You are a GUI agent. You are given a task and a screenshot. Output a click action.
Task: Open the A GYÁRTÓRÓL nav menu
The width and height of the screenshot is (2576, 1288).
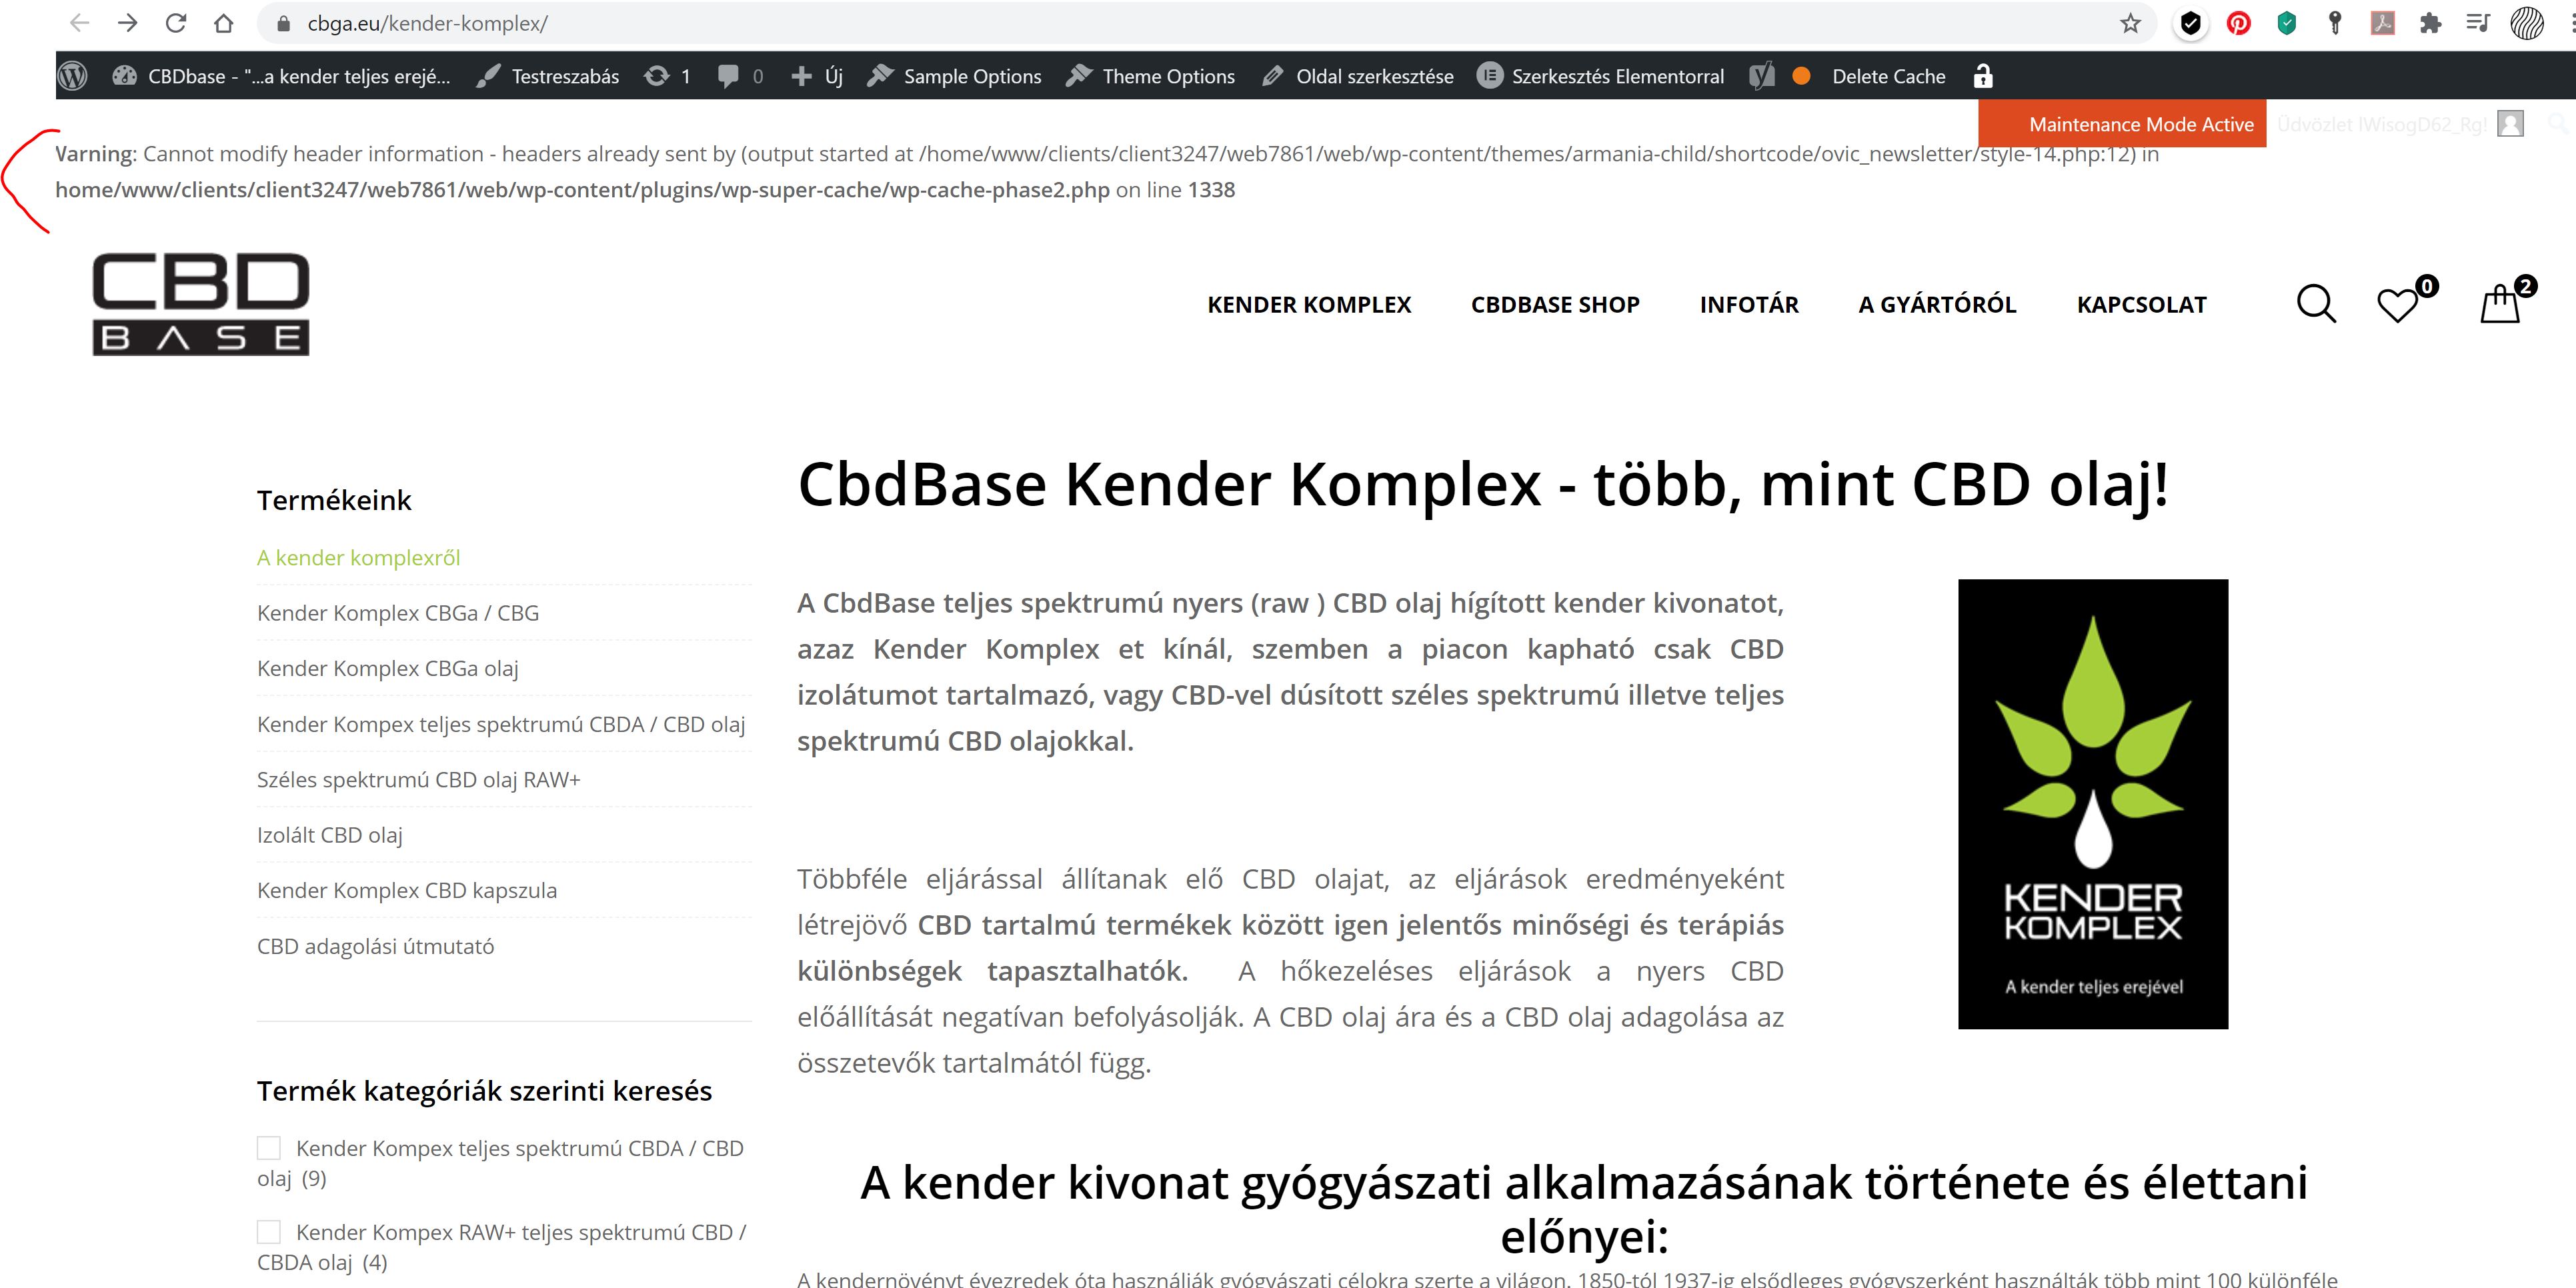pyautogui.click(x=1937, y=305)
